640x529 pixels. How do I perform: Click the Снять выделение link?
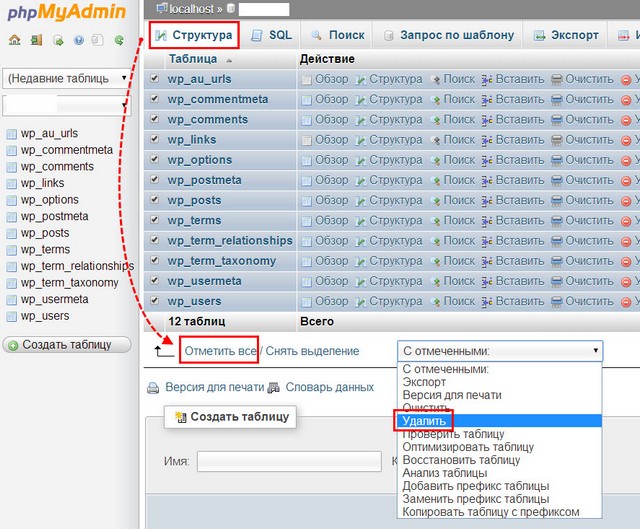[x=312, y=351]
